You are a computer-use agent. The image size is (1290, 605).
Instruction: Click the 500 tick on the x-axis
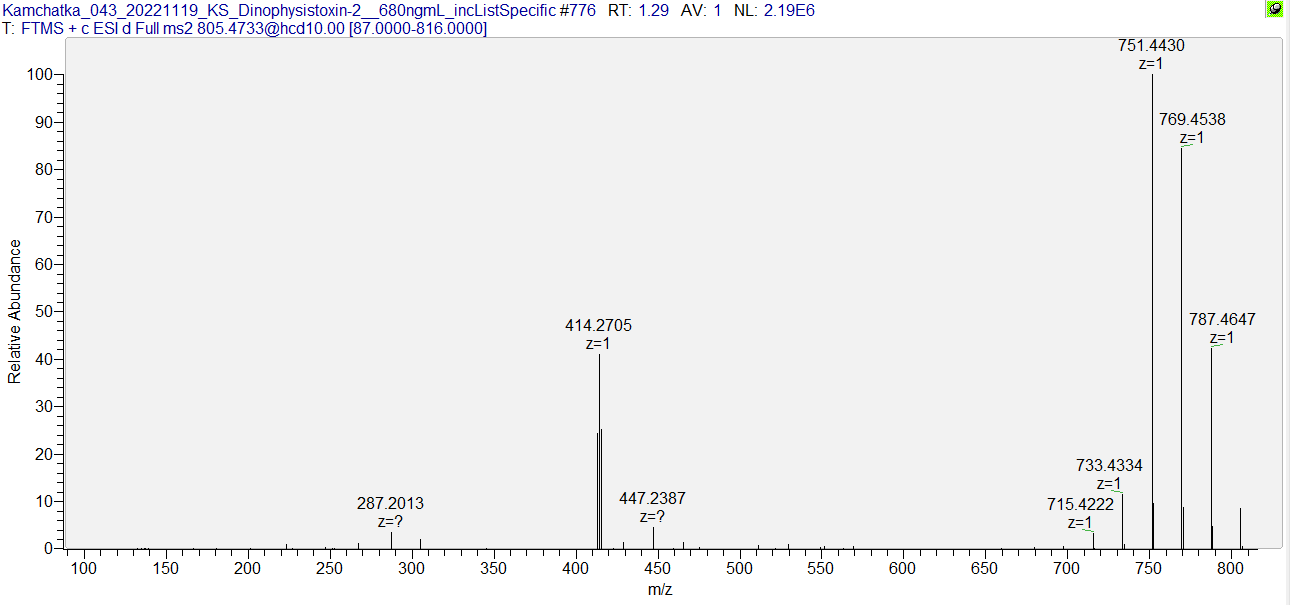pos(740,568)
